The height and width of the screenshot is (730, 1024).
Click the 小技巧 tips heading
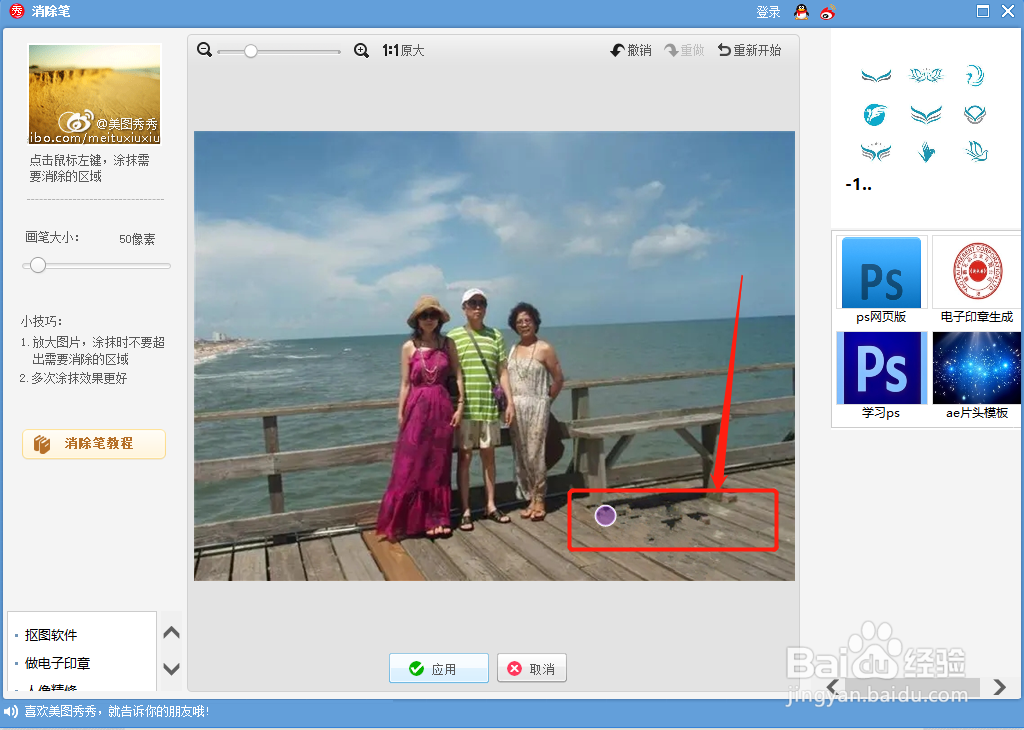pyautogui.click(x=41, y=321)
